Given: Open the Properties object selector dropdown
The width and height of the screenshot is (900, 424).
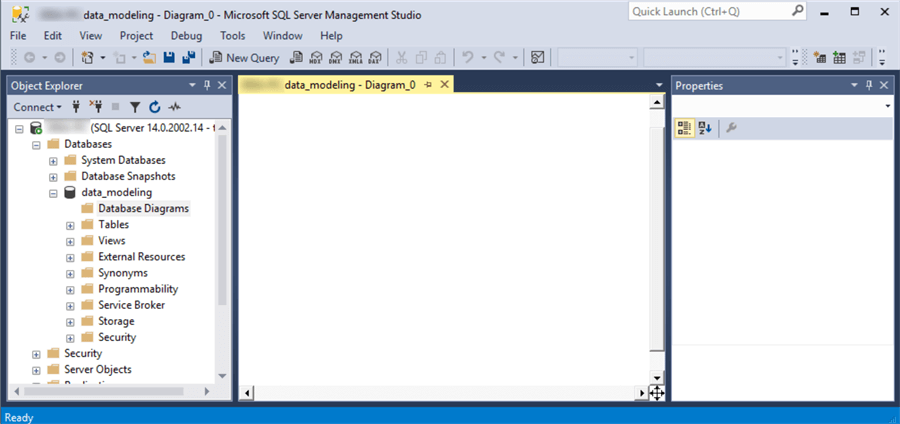Looking at the screenshot, I should (x=887, y=106).
